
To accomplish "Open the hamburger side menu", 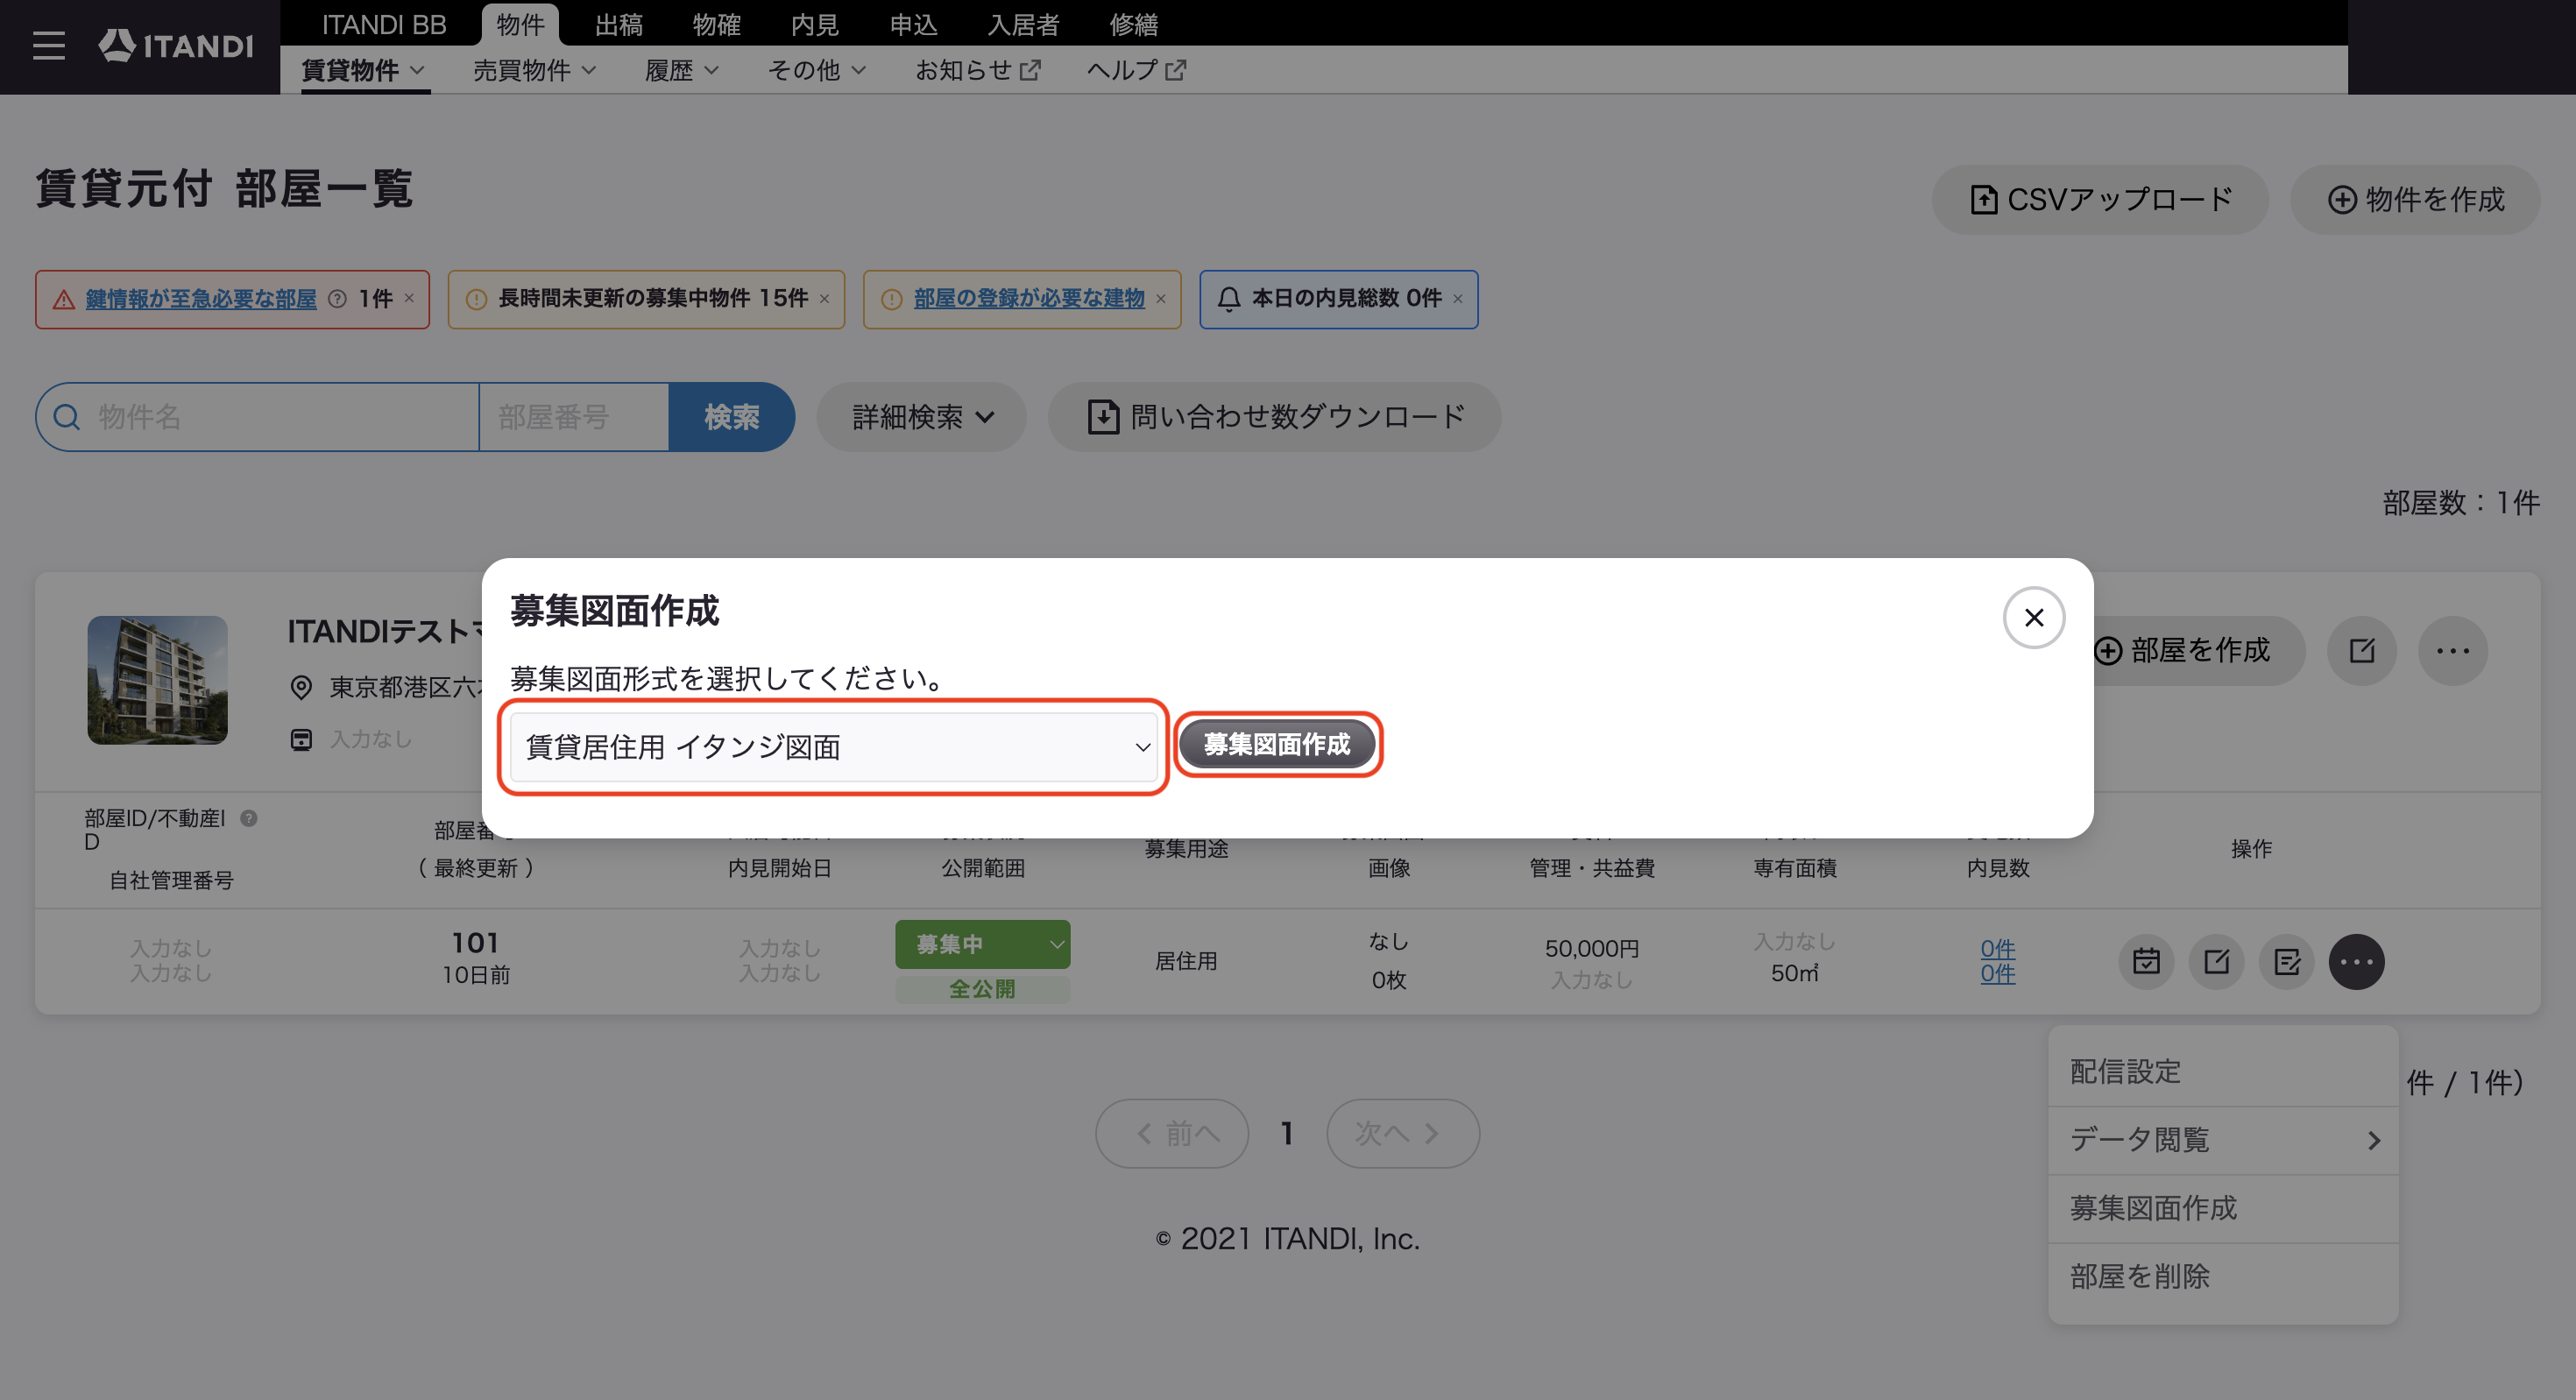I will click(x=48, y=46).
